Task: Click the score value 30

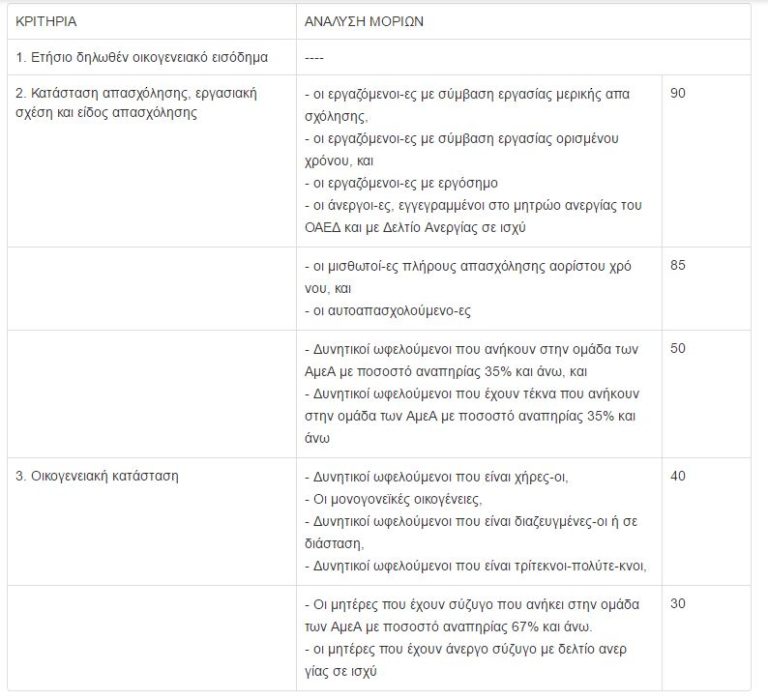Action: point(679,605)
